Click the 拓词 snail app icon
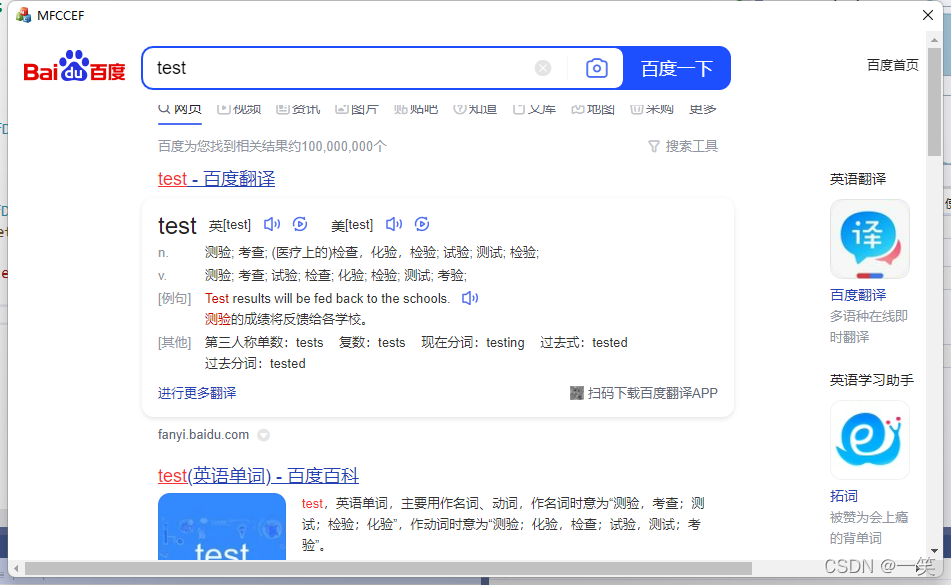951x585 pixels. (870, 440)
